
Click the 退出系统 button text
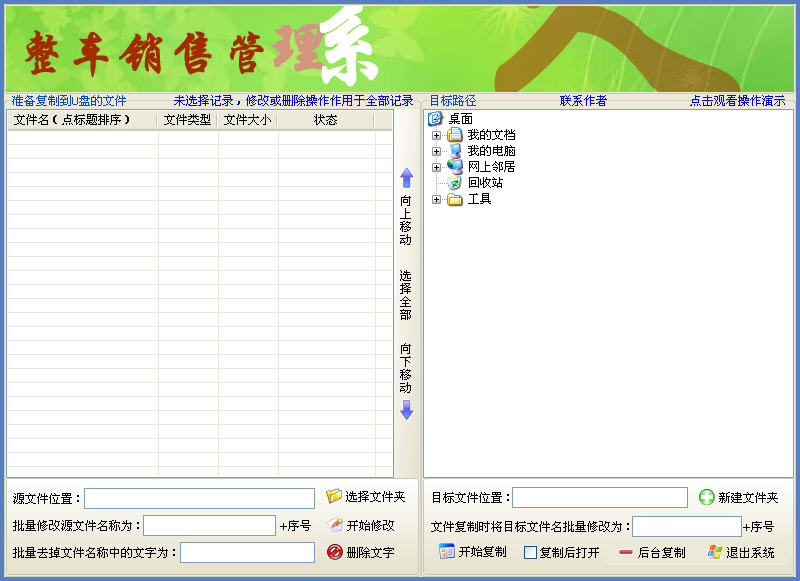point(750,552)
